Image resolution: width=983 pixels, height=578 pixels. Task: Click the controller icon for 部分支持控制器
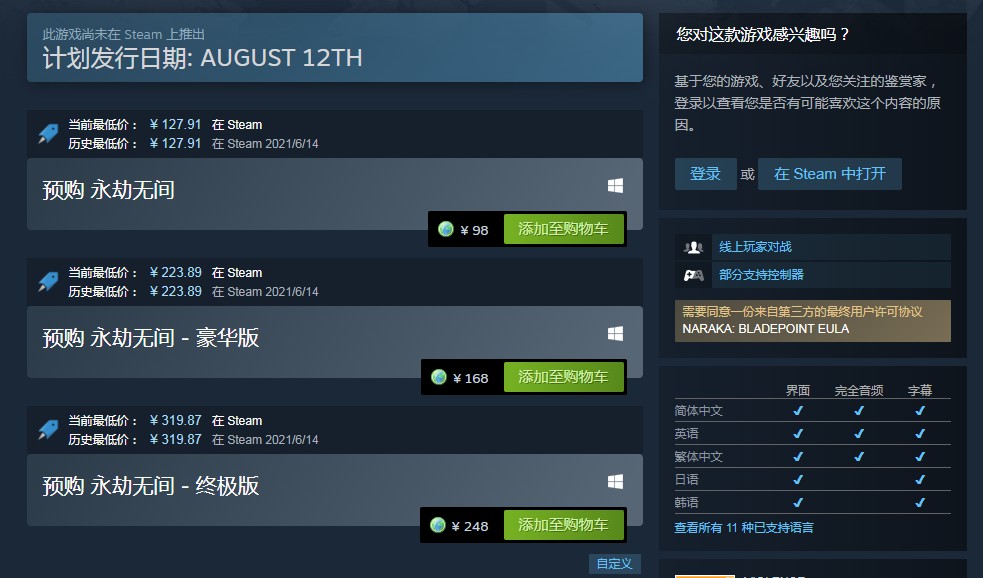pos(693,275)
